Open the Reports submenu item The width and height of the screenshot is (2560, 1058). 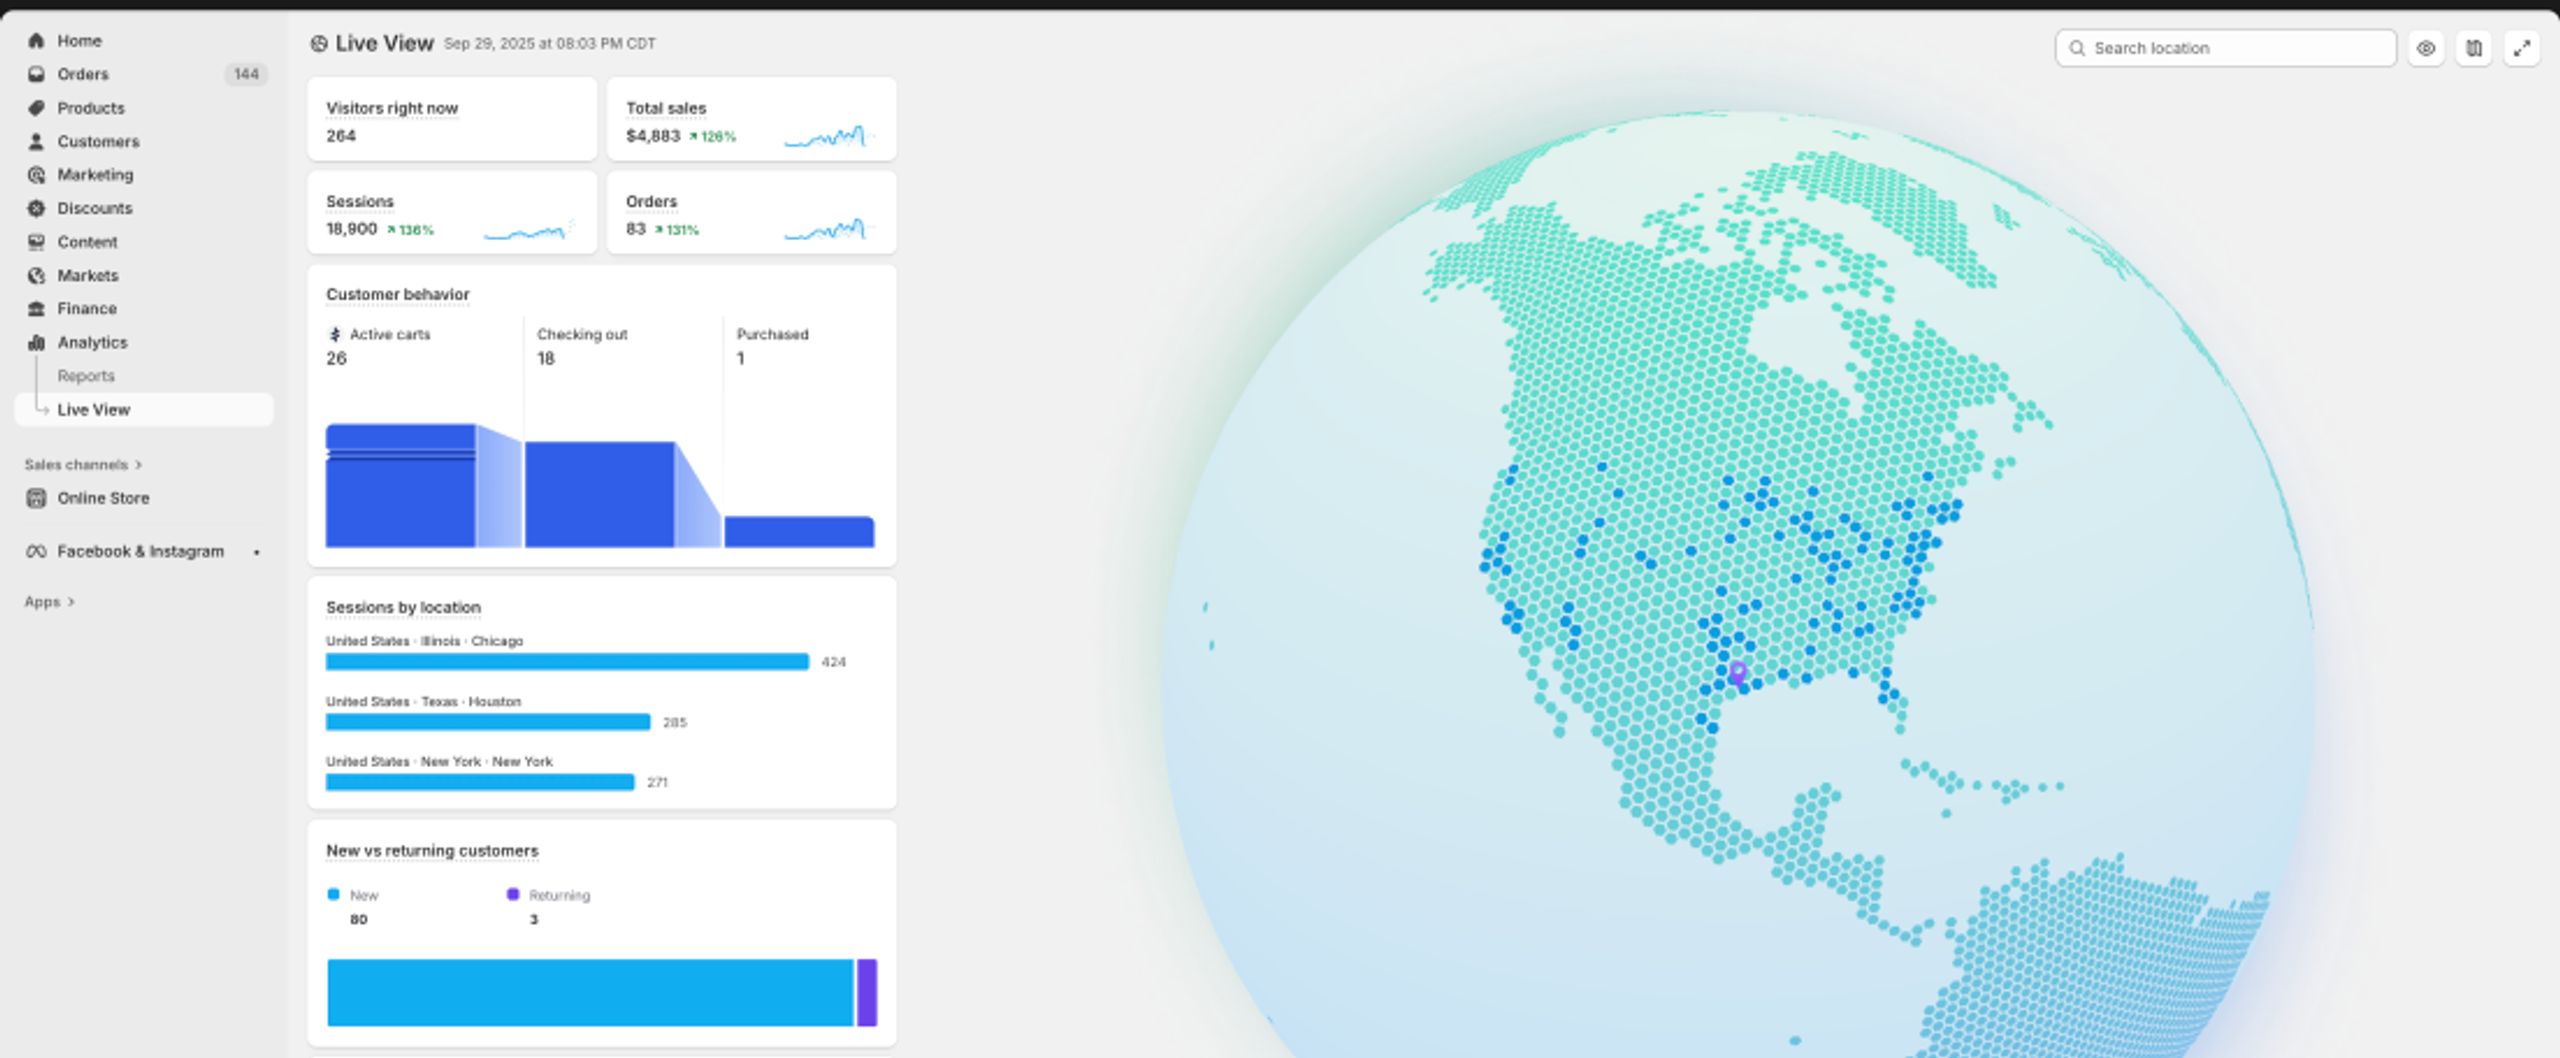pyautogui.click(x=86, y=376)
